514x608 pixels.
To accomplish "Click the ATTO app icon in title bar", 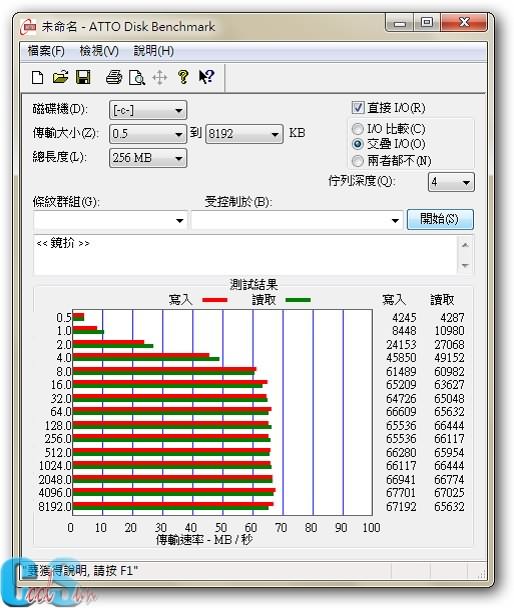I will [28, 26].
